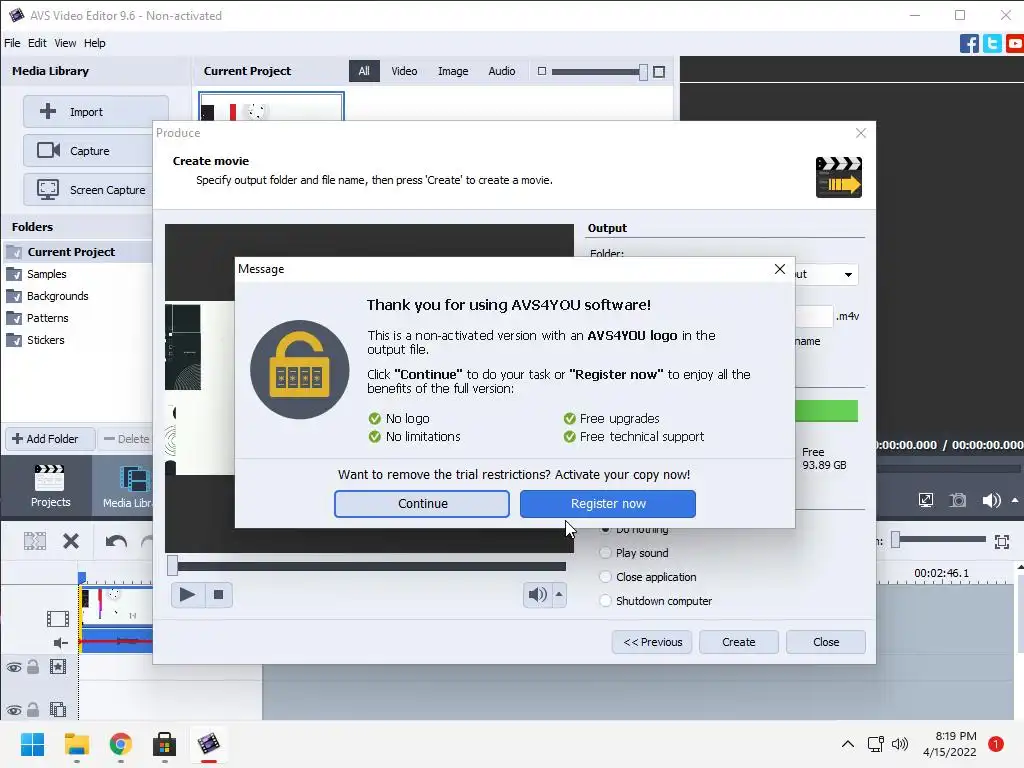Take a snapshot with the camera icon
The width and height of the screenshot is (1024, 768).
pos(957,501)
